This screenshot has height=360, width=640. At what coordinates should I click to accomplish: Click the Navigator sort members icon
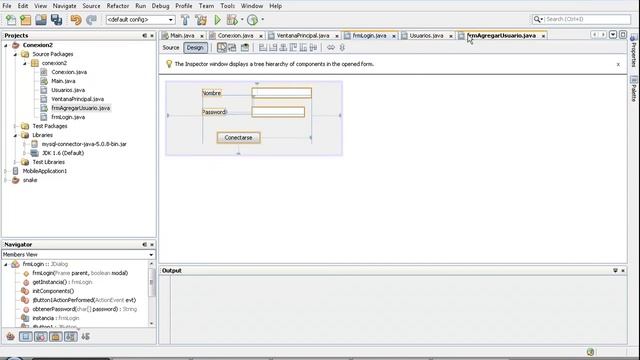(x=85, y=337)
